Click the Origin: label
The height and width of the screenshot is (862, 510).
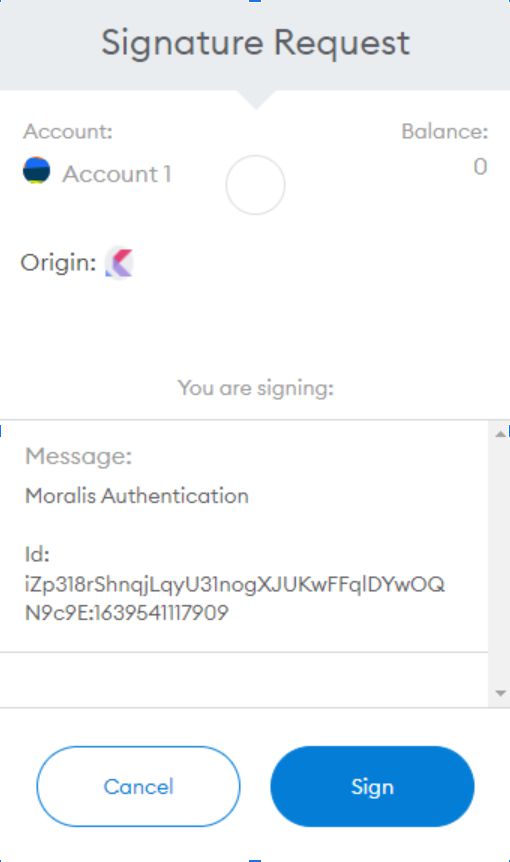point(58,263)
